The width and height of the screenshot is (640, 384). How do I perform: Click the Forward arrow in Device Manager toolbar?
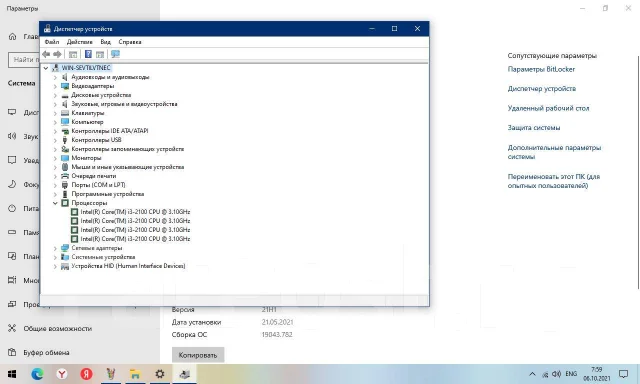click(57, 54)
